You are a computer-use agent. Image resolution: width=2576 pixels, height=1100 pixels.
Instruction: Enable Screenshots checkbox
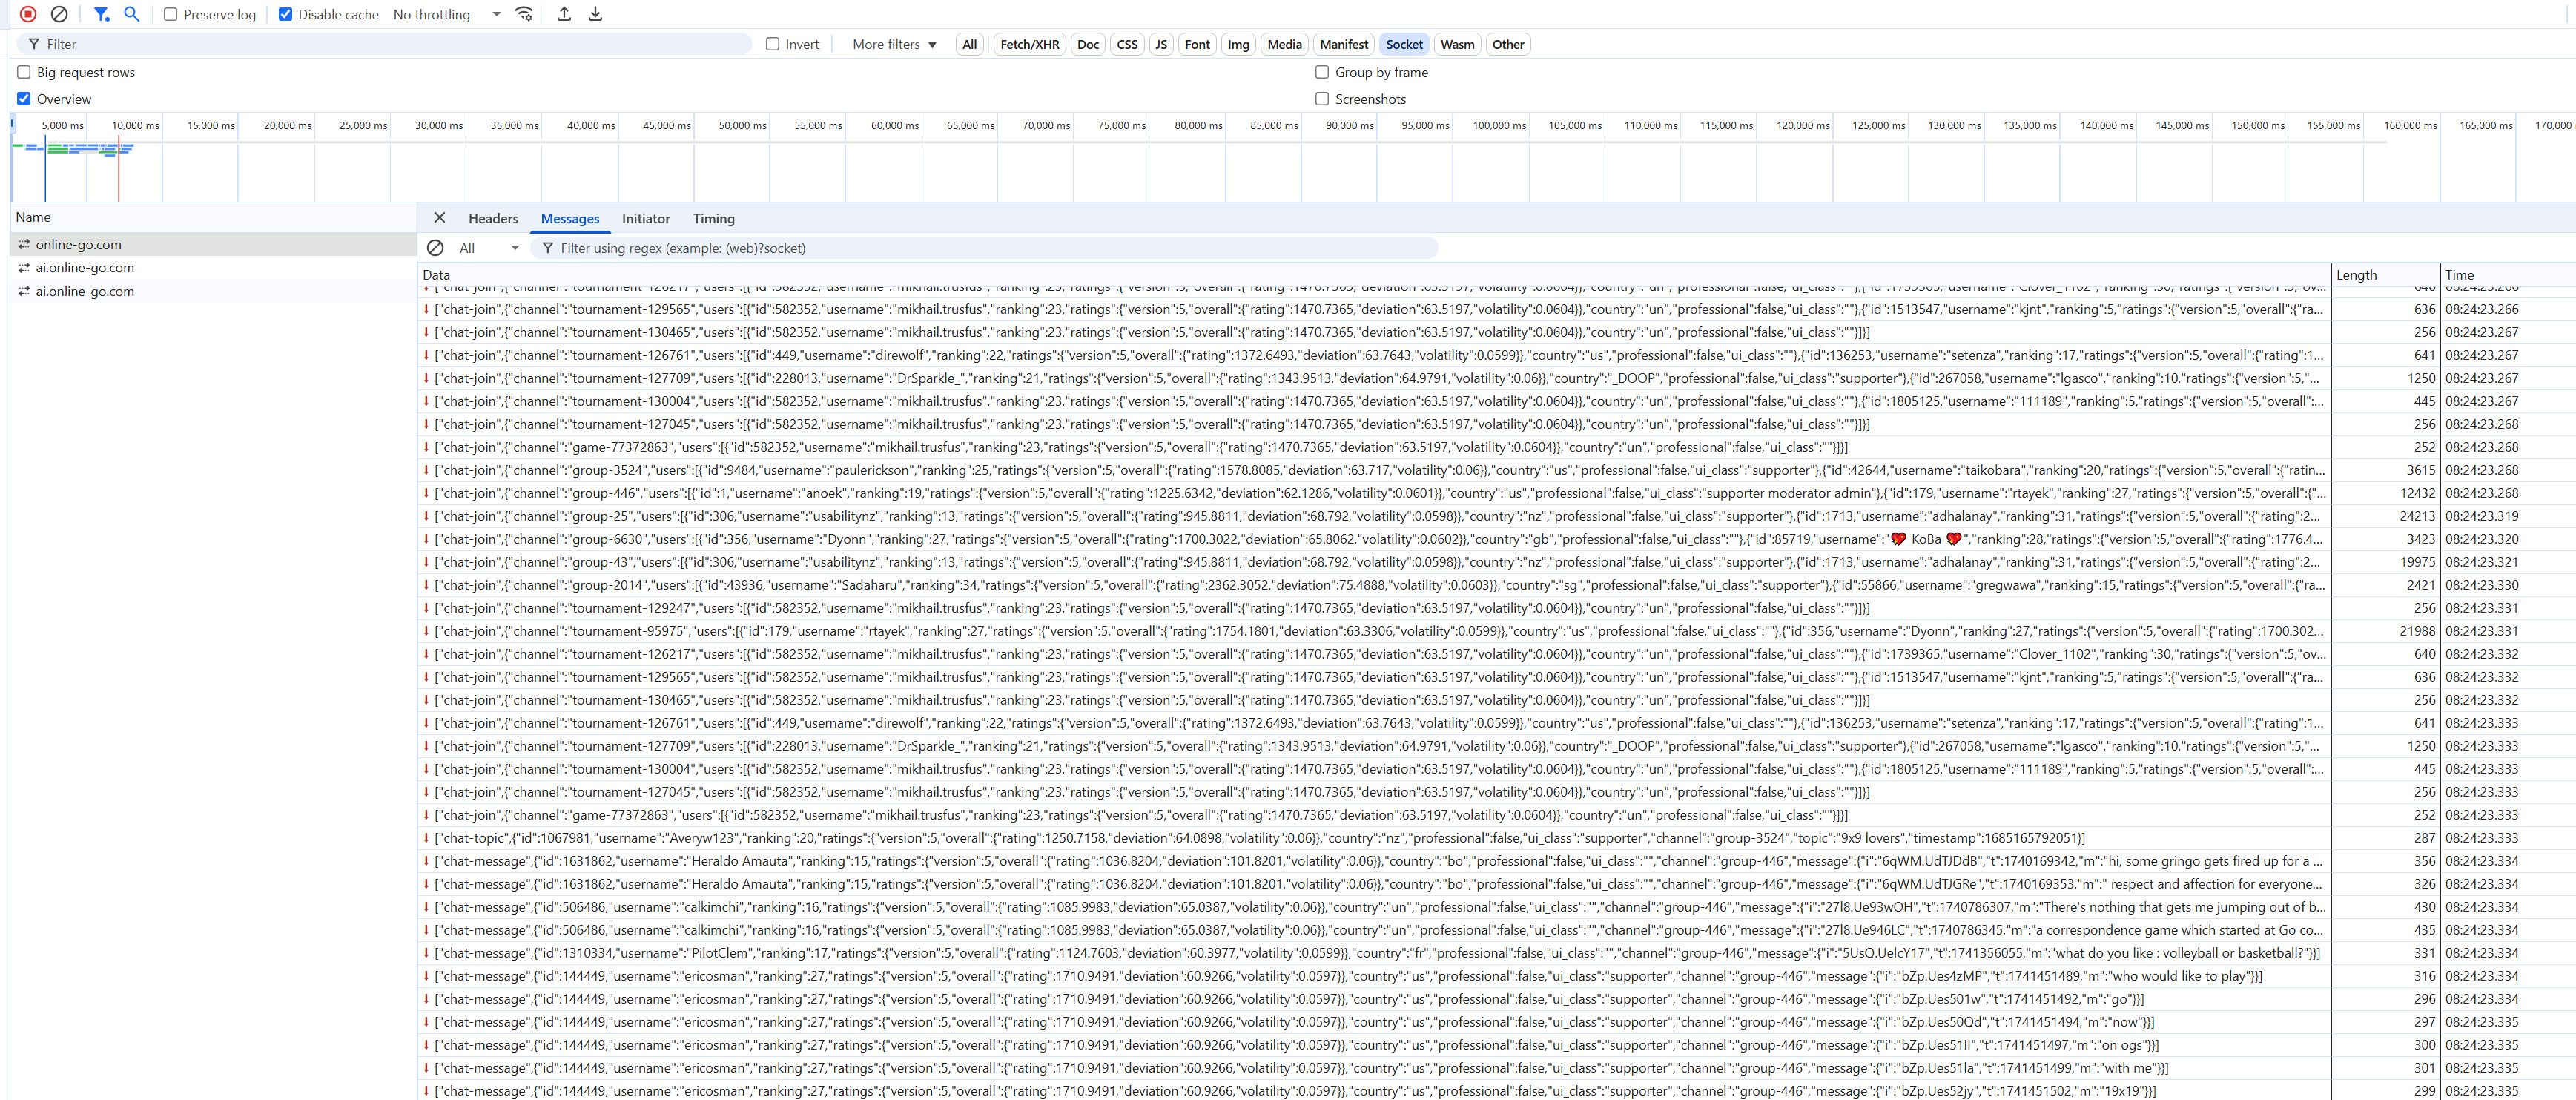[1322, 99]
